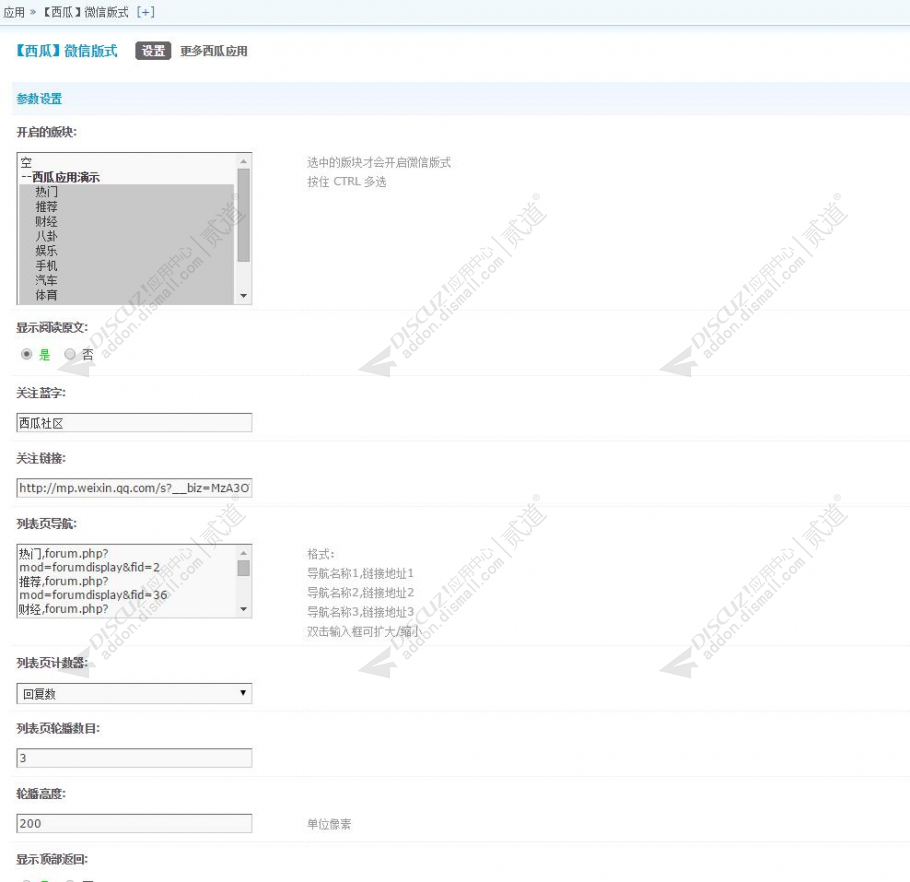Viewport: 910px width, 882px height.
Task: Focus the 关注蓝字 input field
Action: [134, 422]
